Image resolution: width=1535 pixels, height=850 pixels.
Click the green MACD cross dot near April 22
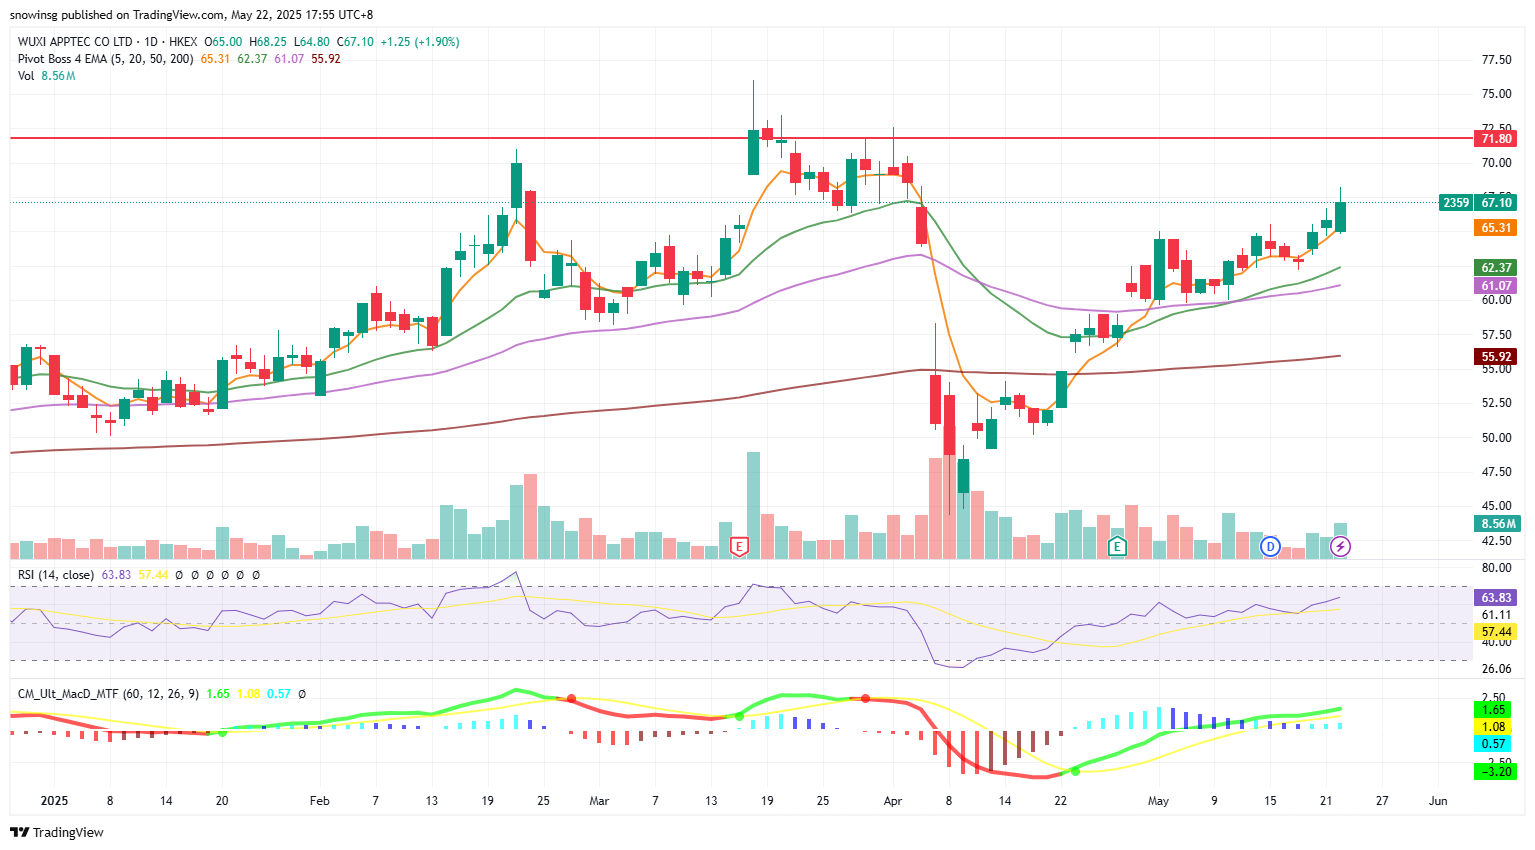coord(1075,771)
